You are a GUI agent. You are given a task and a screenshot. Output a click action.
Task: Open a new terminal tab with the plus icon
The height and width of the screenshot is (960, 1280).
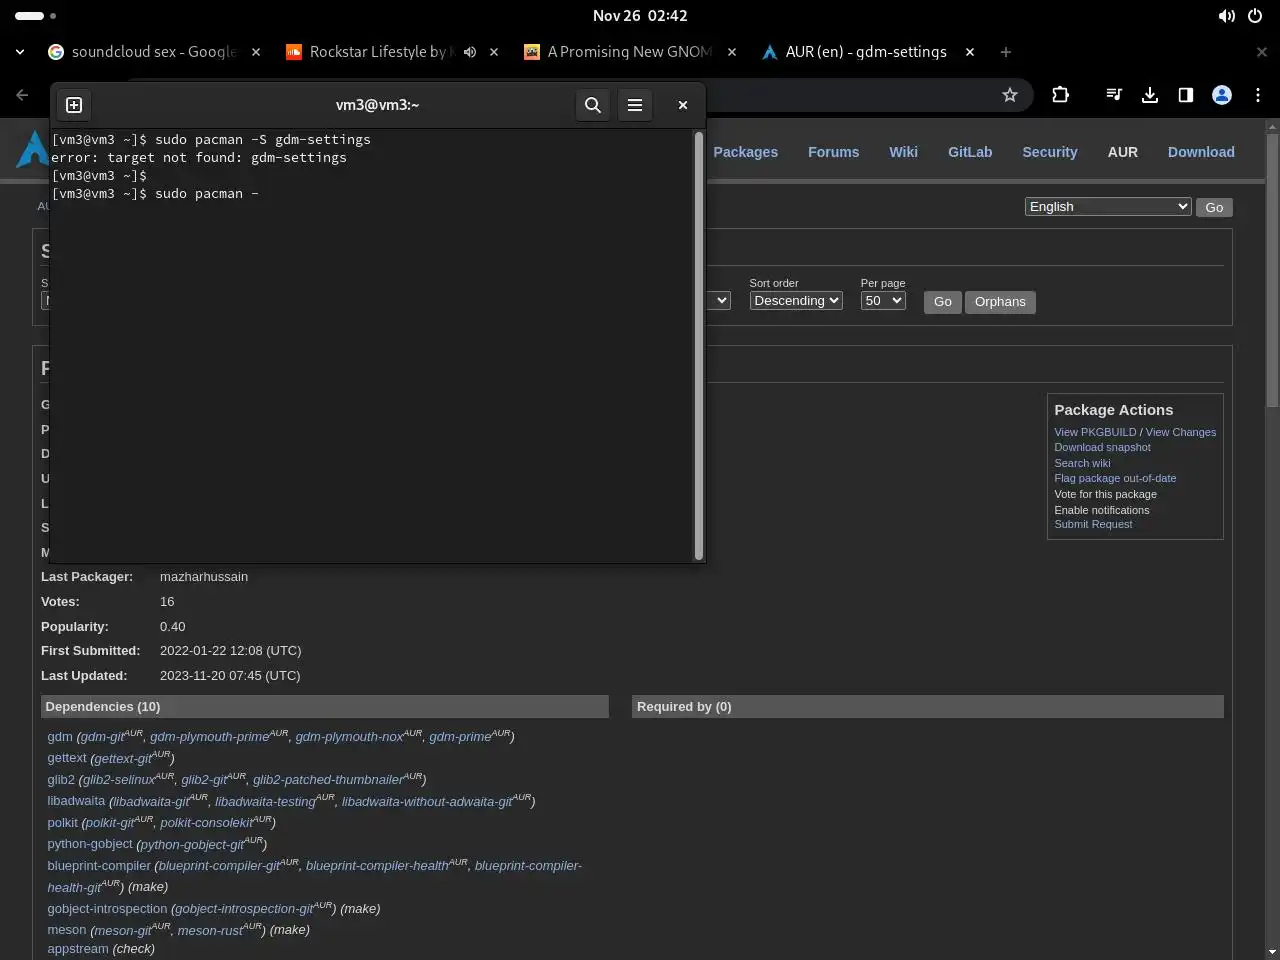[74, 105]
